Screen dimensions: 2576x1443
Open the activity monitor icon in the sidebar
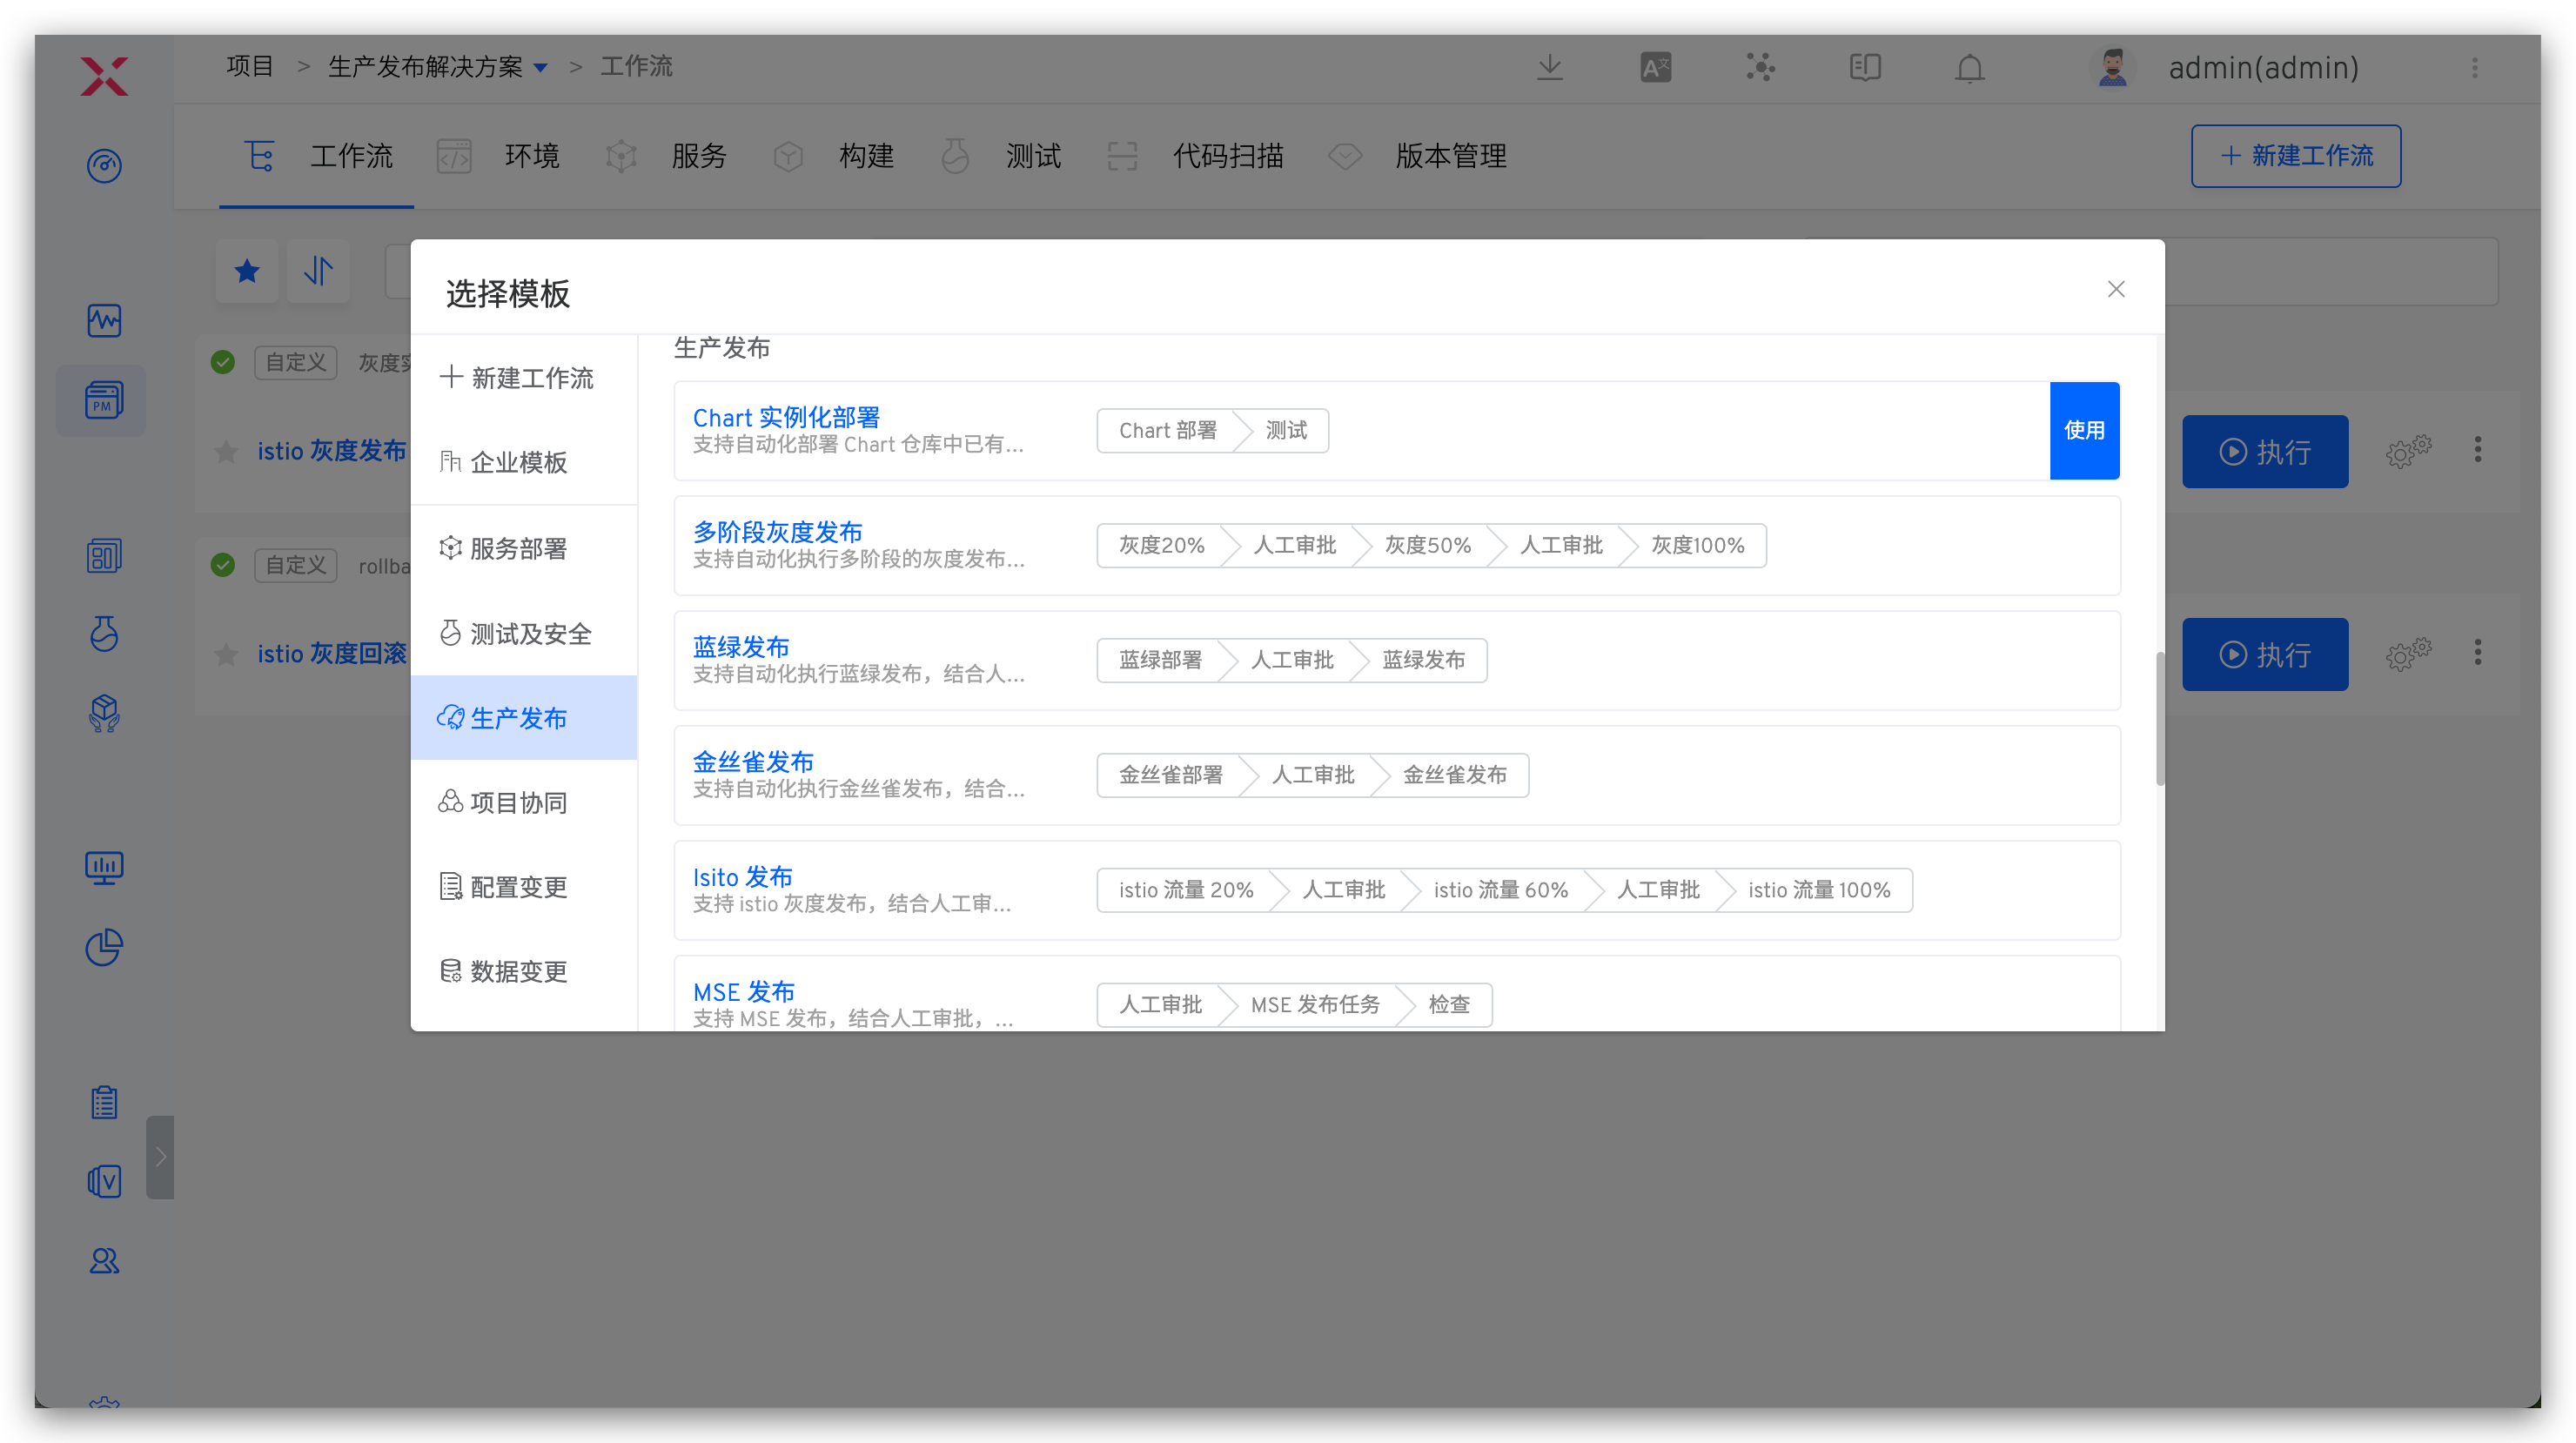[104, 320]
